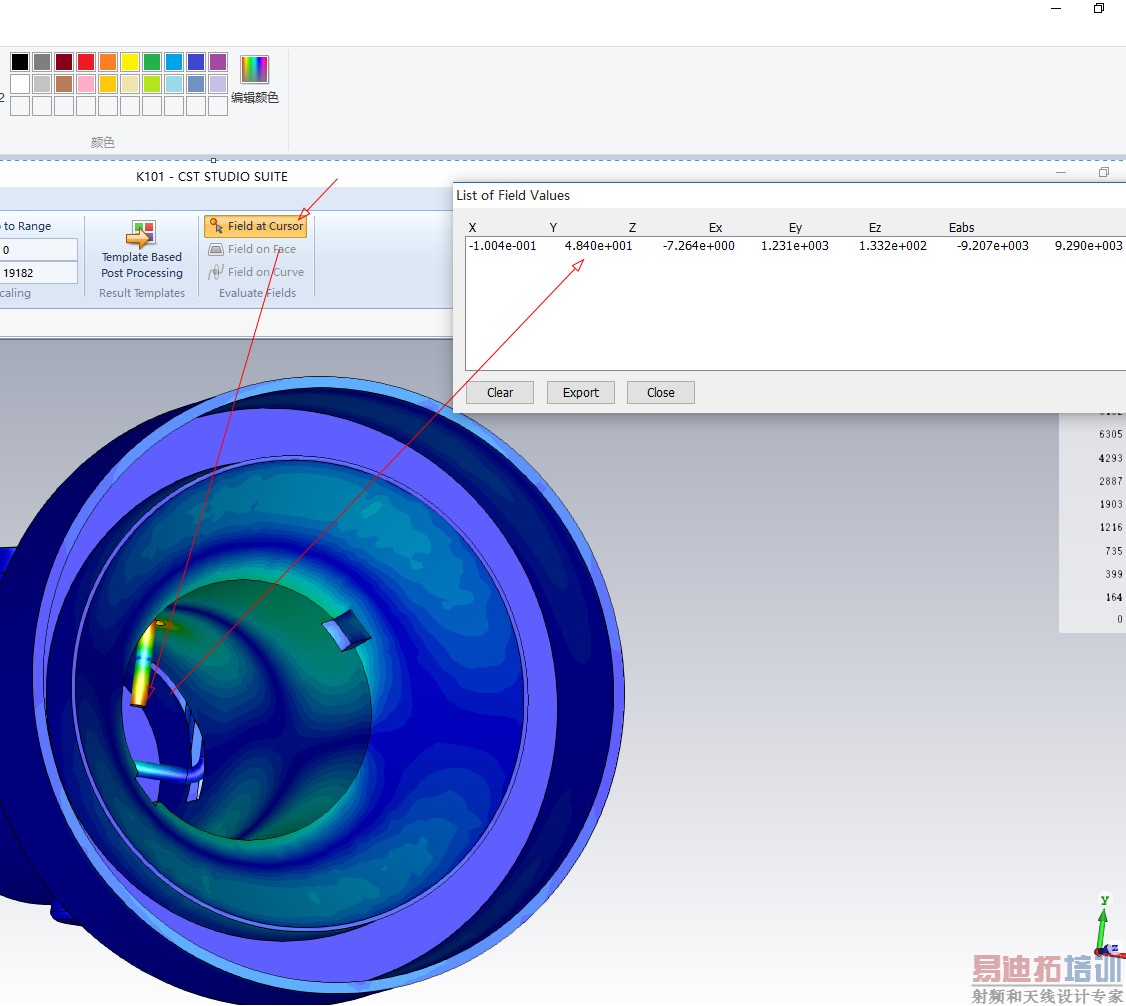
Task: Select the Z value -7.264e+000 cell
Action: pyautogui.click(x=699, y=246)
